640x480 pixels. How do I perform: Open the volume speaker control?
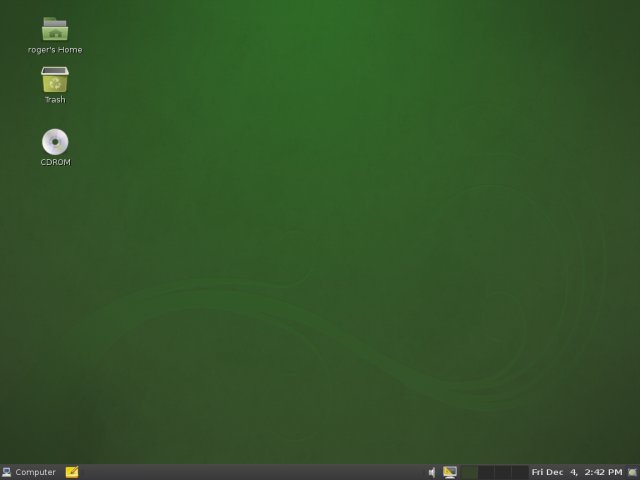pos(432,473)
